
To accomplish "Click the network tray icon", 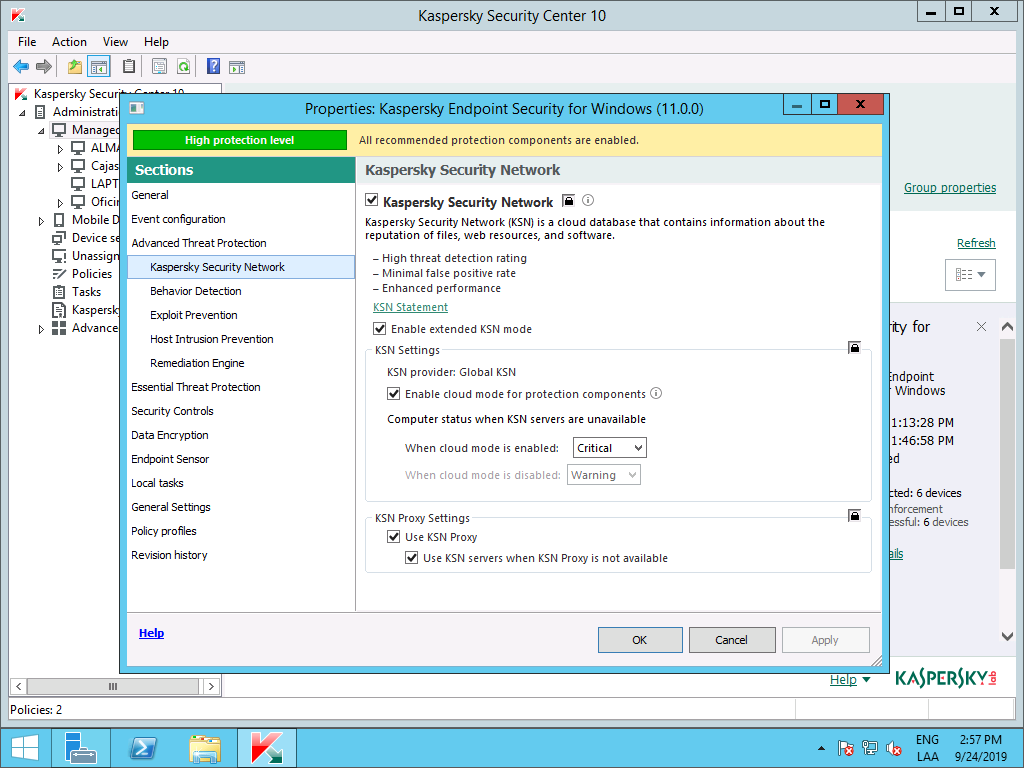I will click(869, 748).
